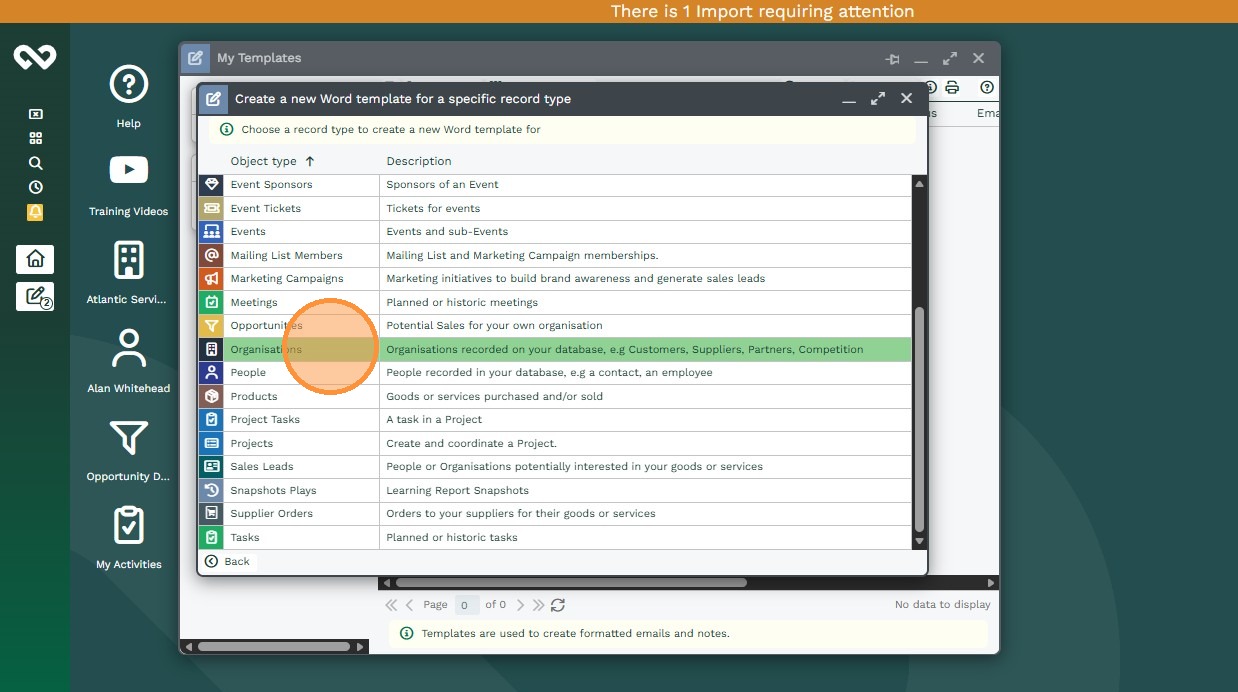Close the Create a new Word template dialog
This screenshot has width=1238, height=692.
(906, 98)
